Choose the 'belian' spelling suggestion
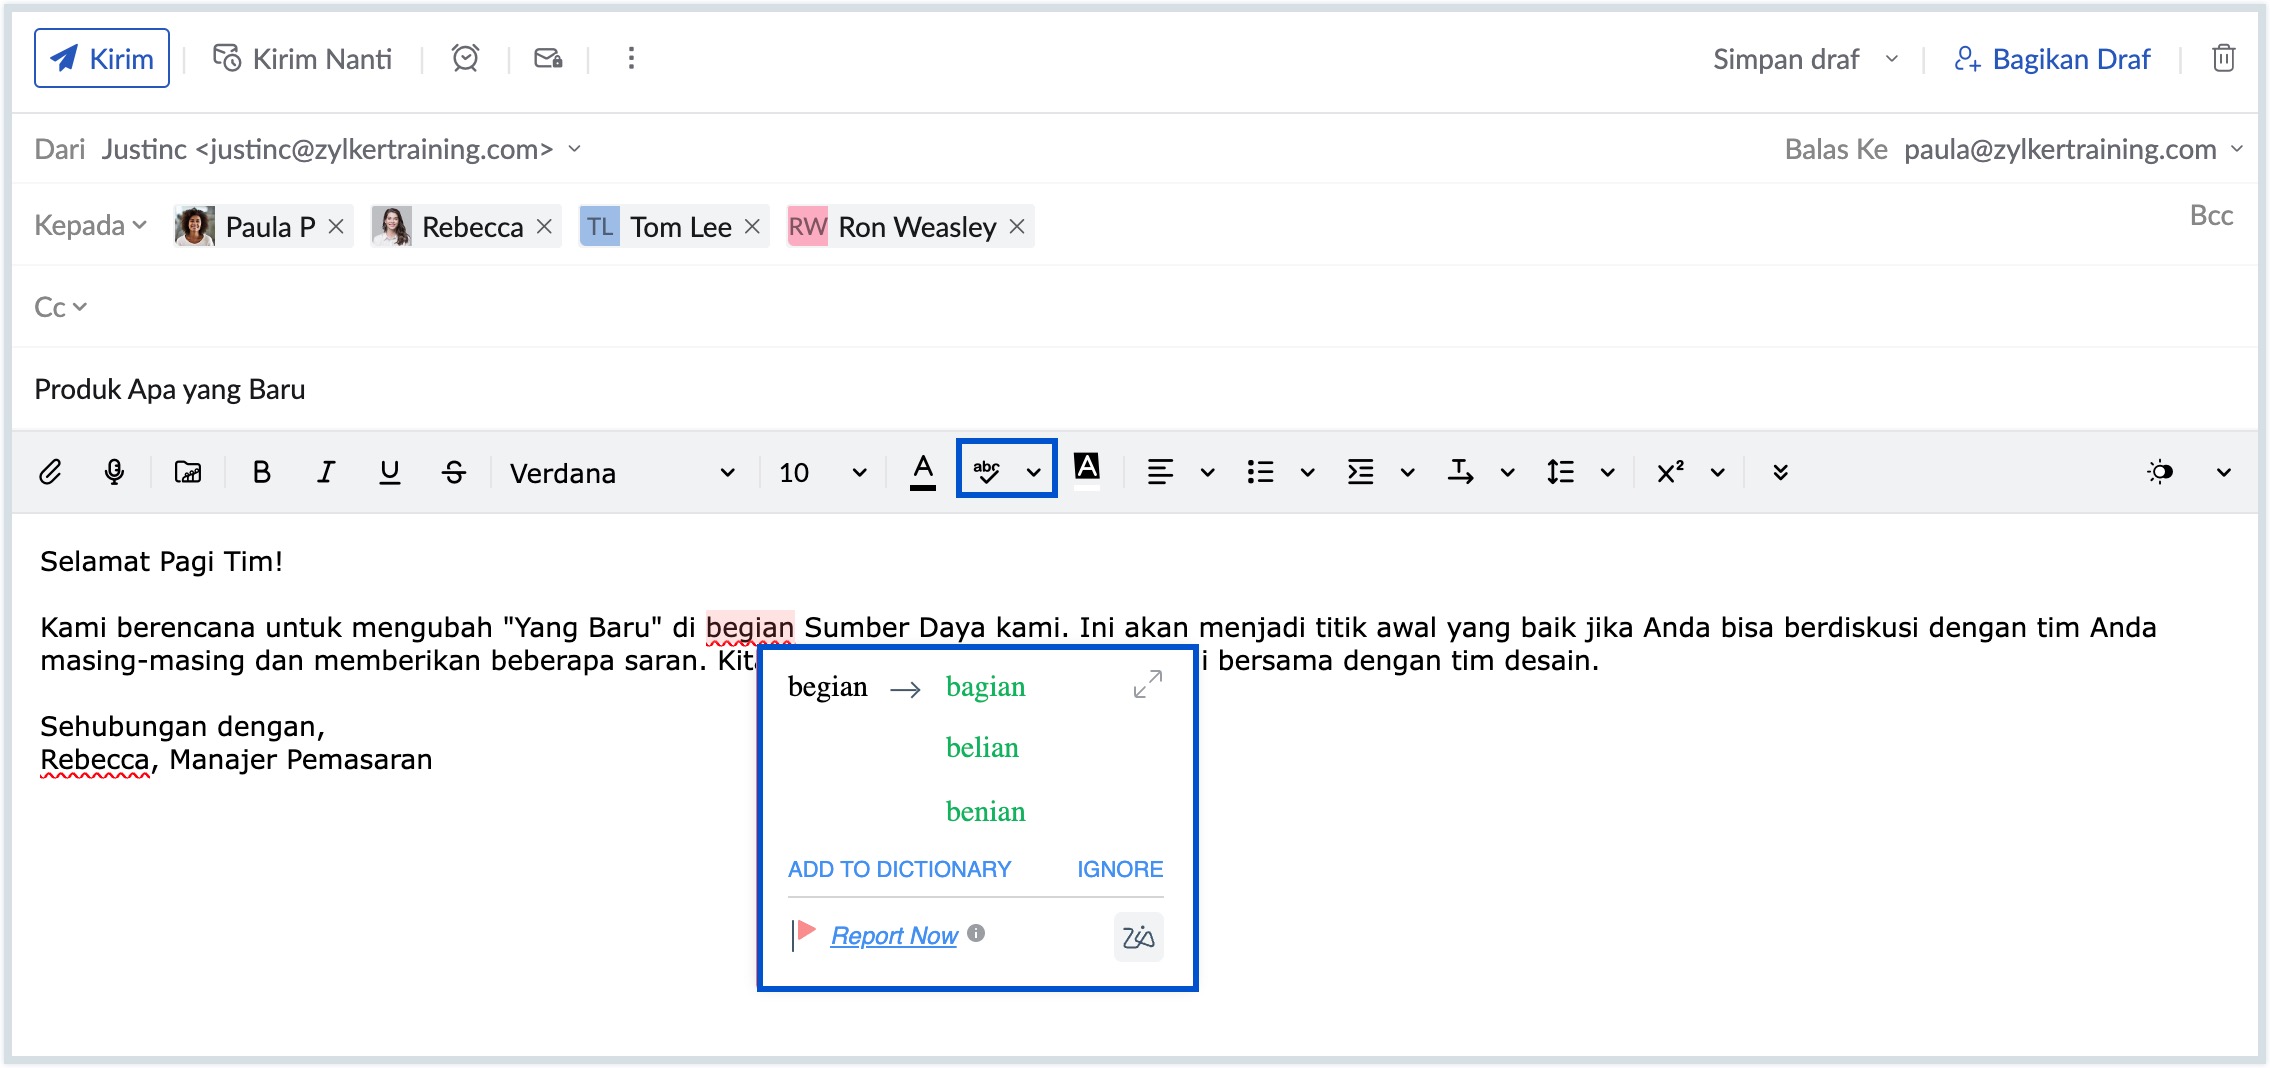The image size is (2270, 1068). point(982,748)
